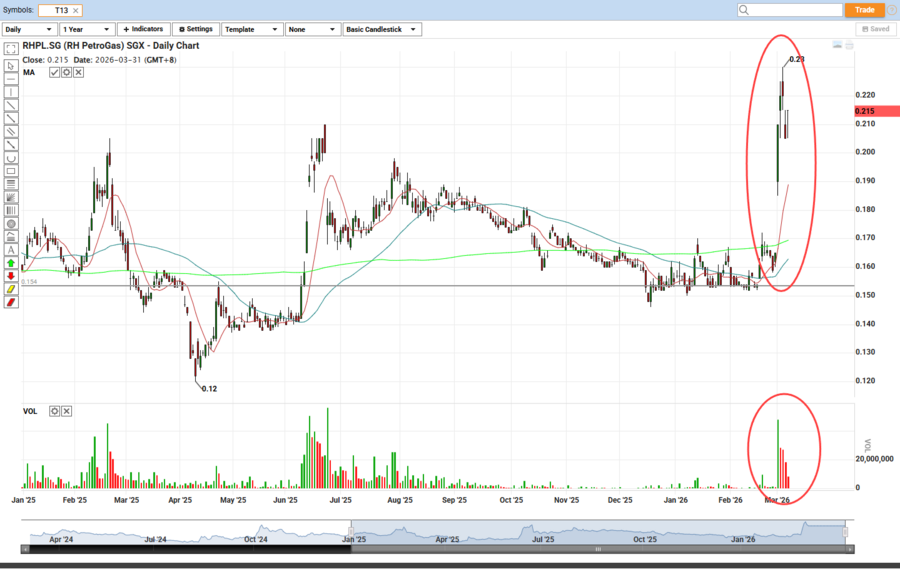Select the text annotation 'A' tool

point(11,250)
